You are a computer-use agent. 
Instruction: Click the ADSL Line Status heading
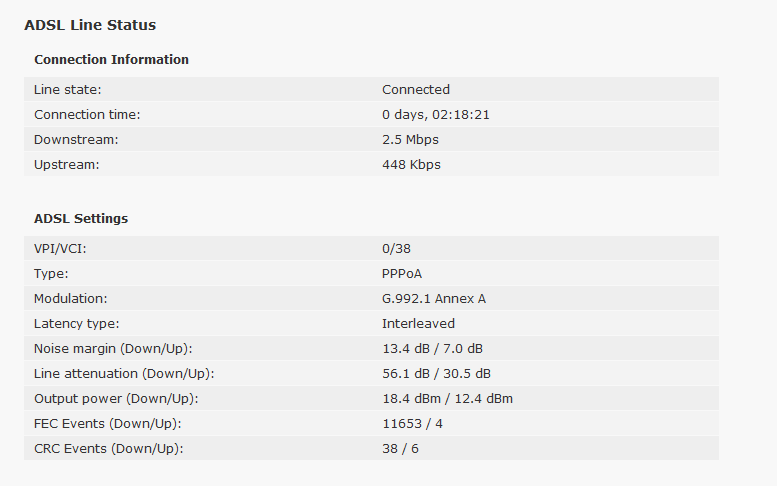[x=90, y=24]
